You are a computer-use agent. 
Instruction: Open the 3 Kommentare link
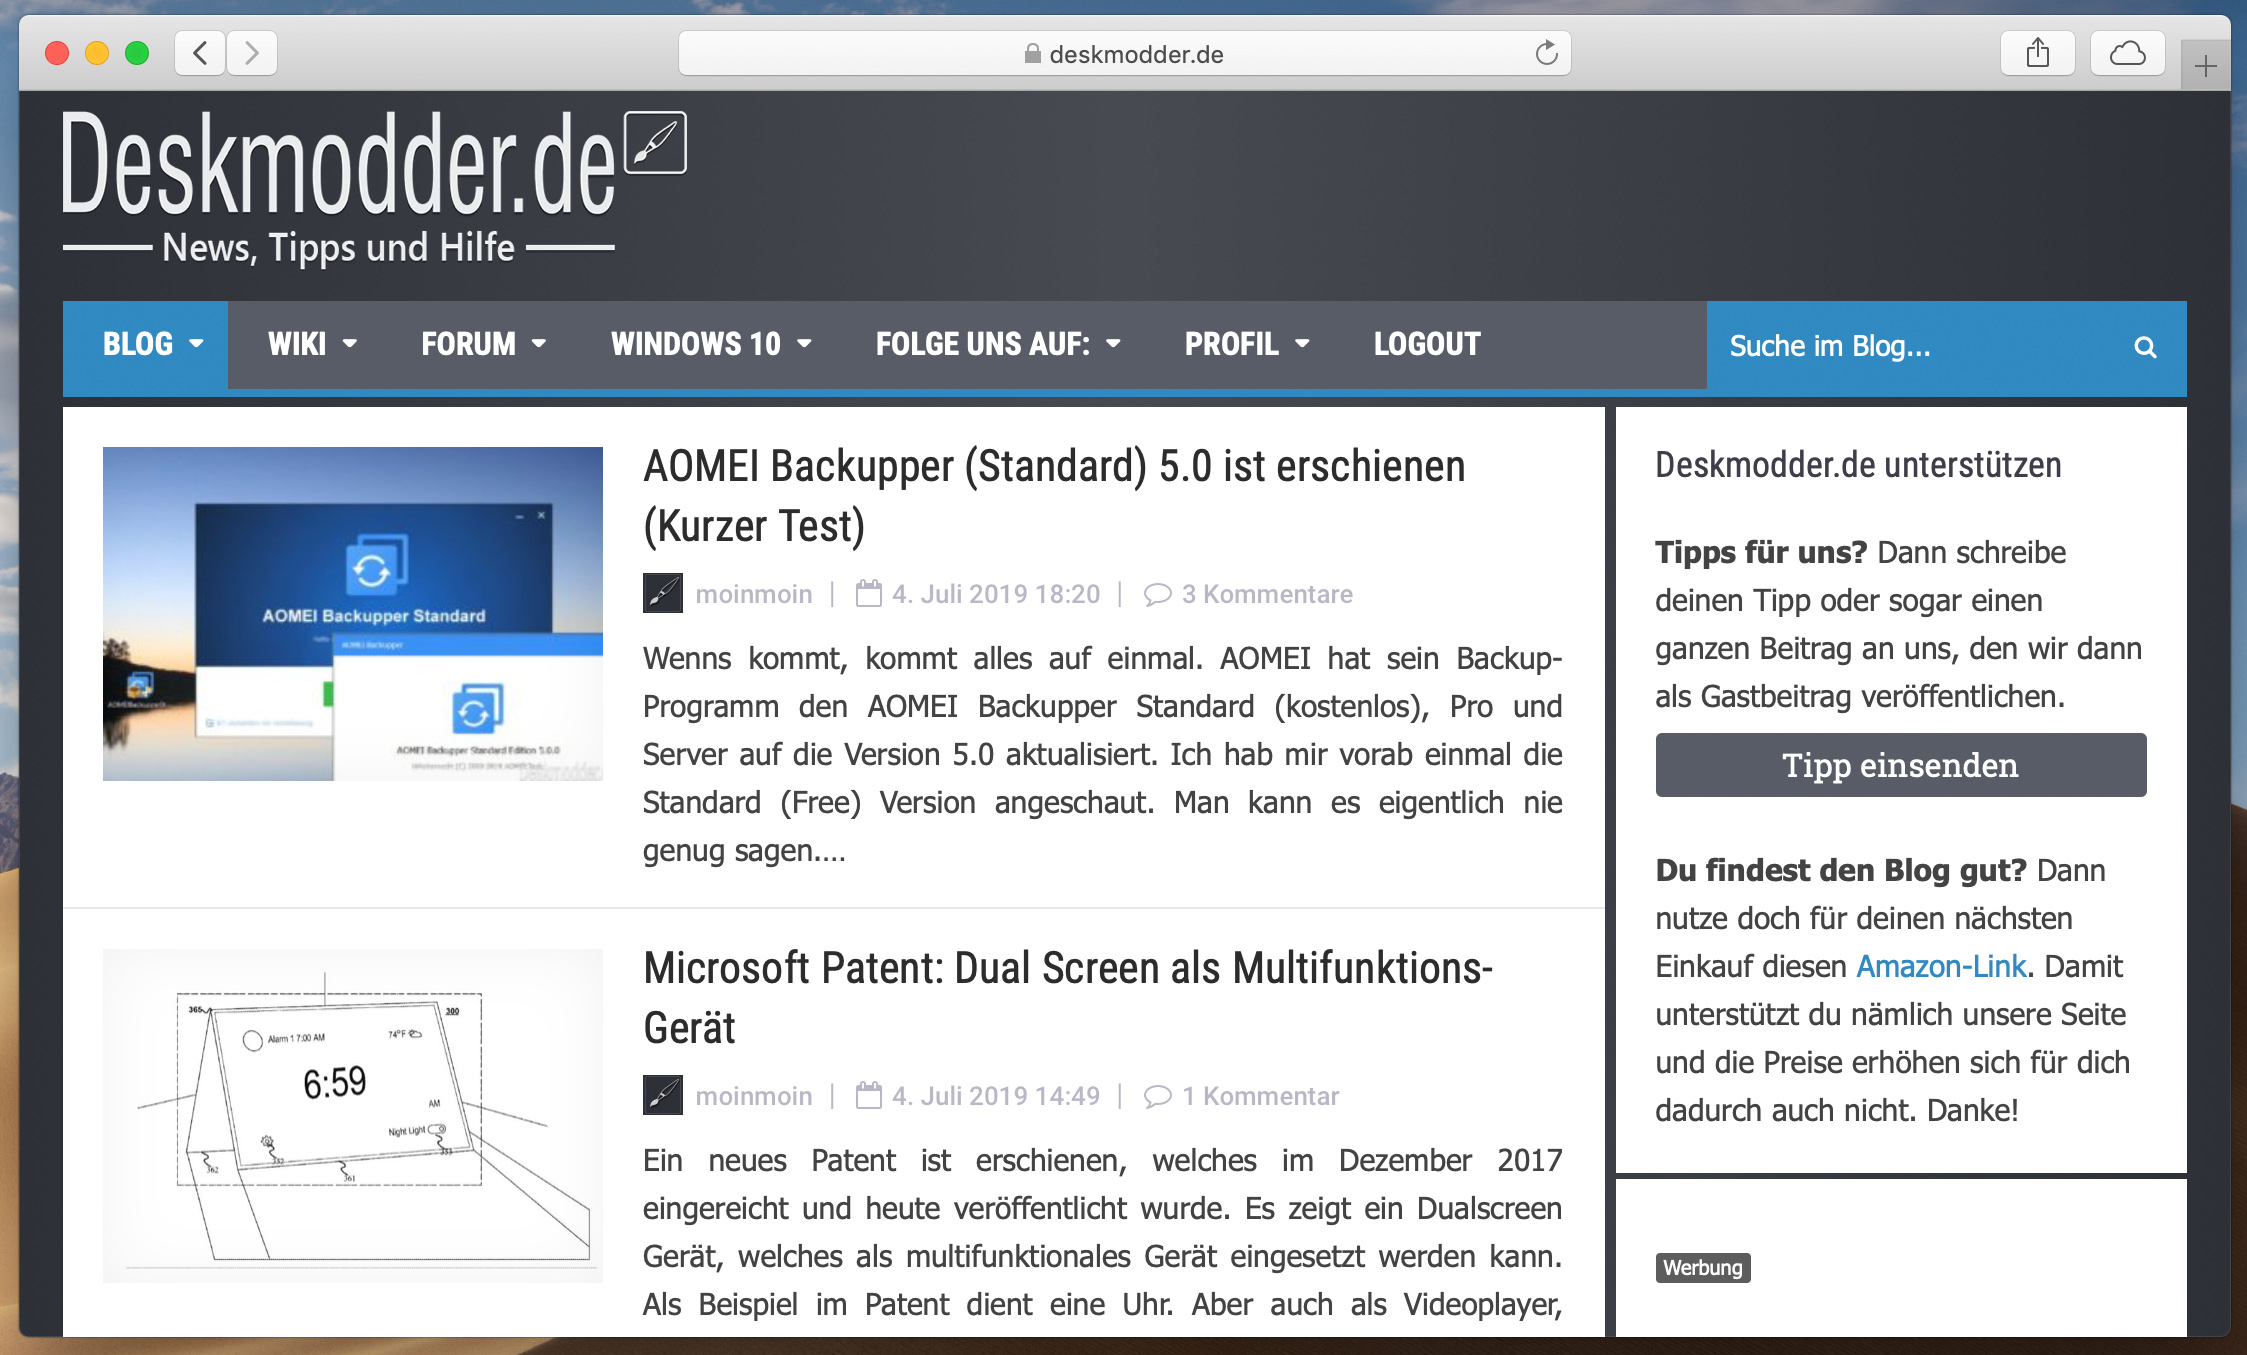pyautogui.click(x=1267, y=594)
